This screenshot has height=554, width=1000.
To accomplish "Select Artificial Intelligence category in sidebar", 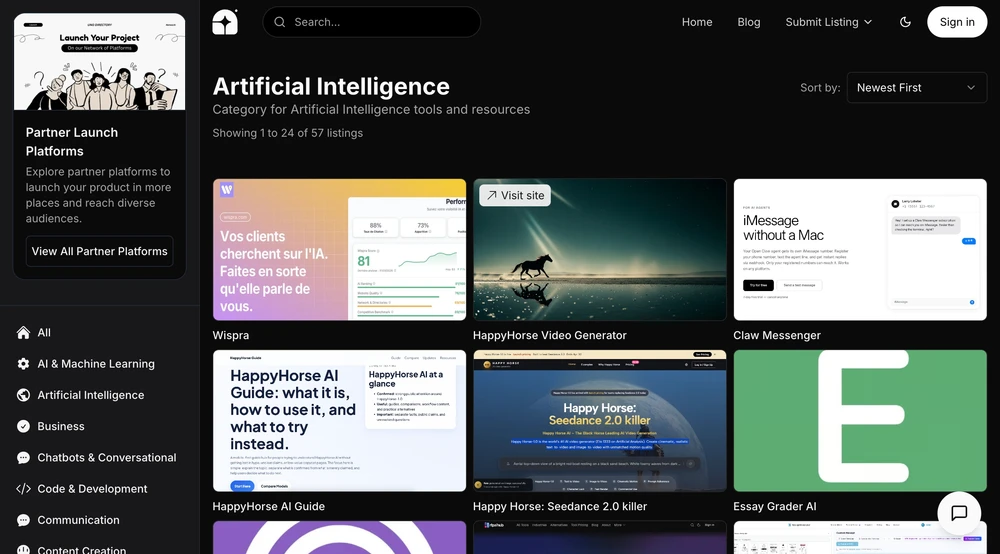I will click(x=91, y=395).
